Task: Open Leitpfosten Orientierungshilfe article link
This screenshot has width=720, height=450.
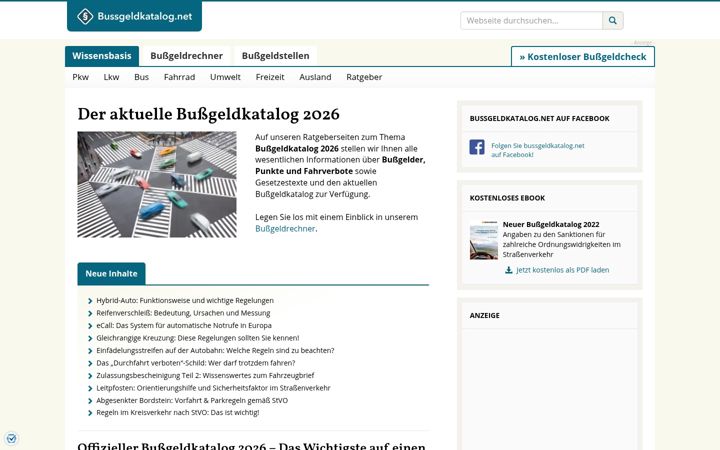Action: (213, 388)
